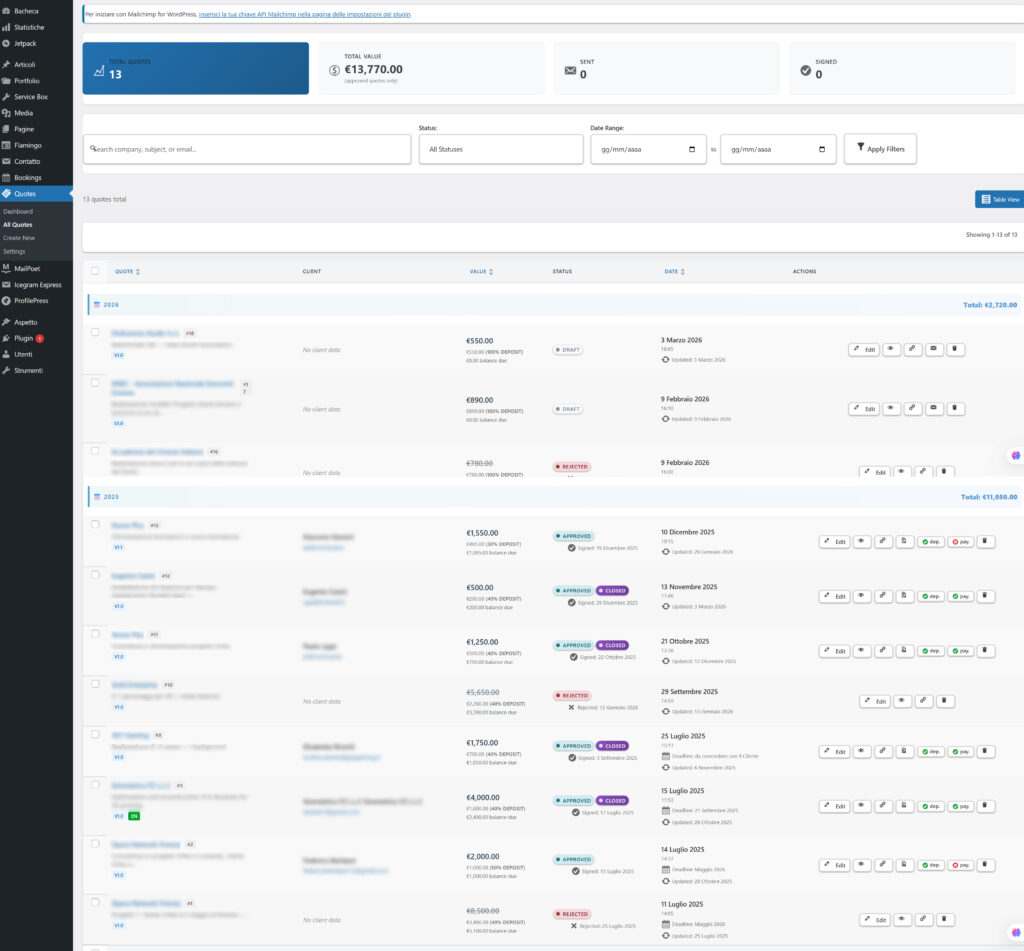1024x951 pixels.
Task: Open Quotes Settings submenu item
Action: (14, 251)
